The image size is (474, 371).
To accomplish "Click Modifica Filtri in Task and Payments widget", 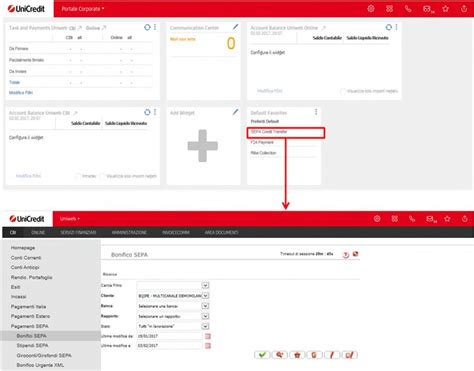I will (21, 93).
